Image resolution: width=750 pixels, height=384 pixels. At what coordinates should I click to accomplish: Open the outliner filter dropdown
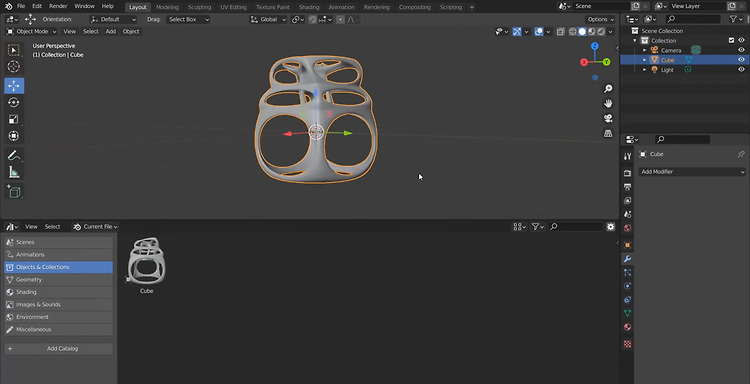736,19
